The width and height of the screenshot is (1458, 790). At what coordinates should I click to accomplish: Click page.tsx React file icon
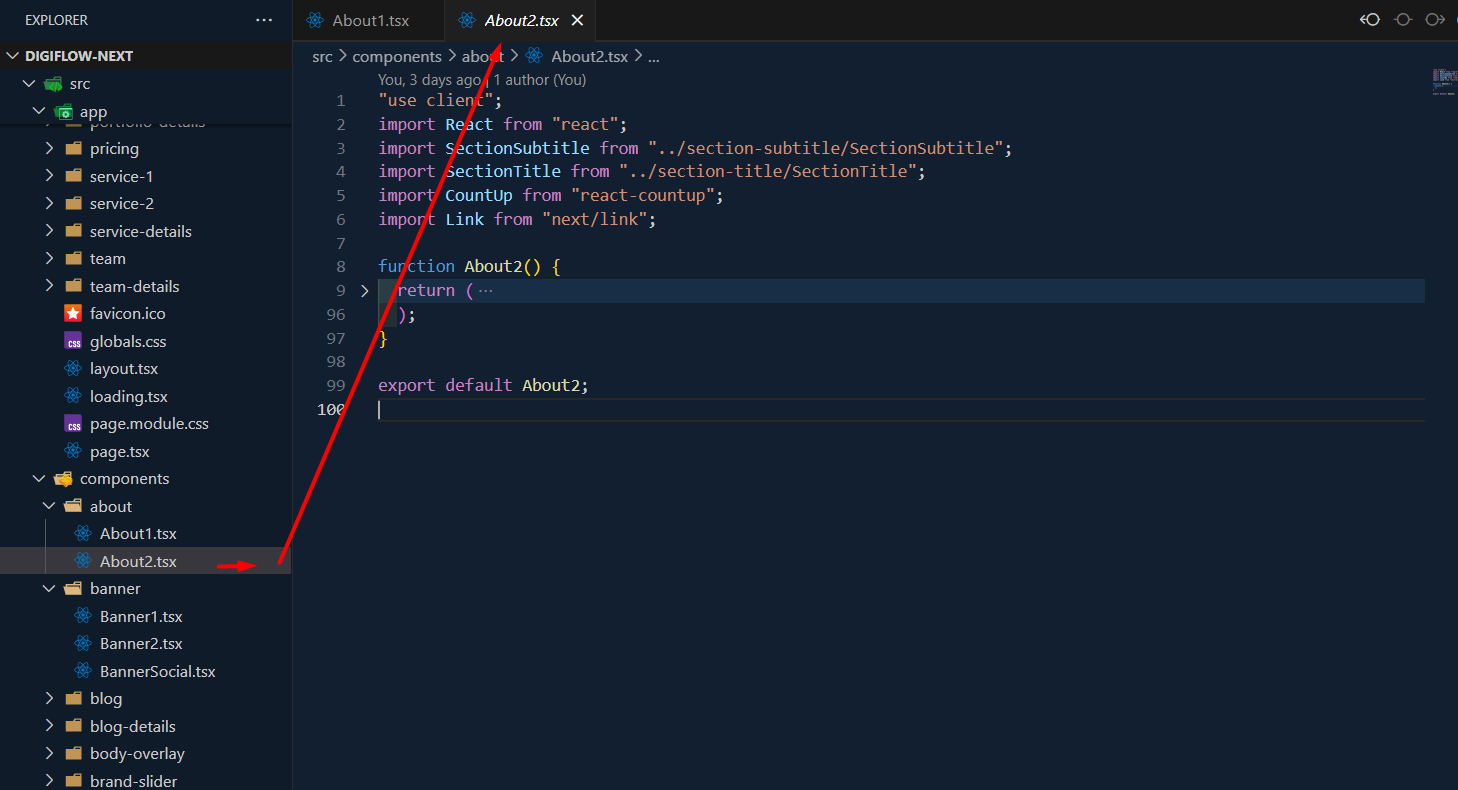click(x=73, y=451)
